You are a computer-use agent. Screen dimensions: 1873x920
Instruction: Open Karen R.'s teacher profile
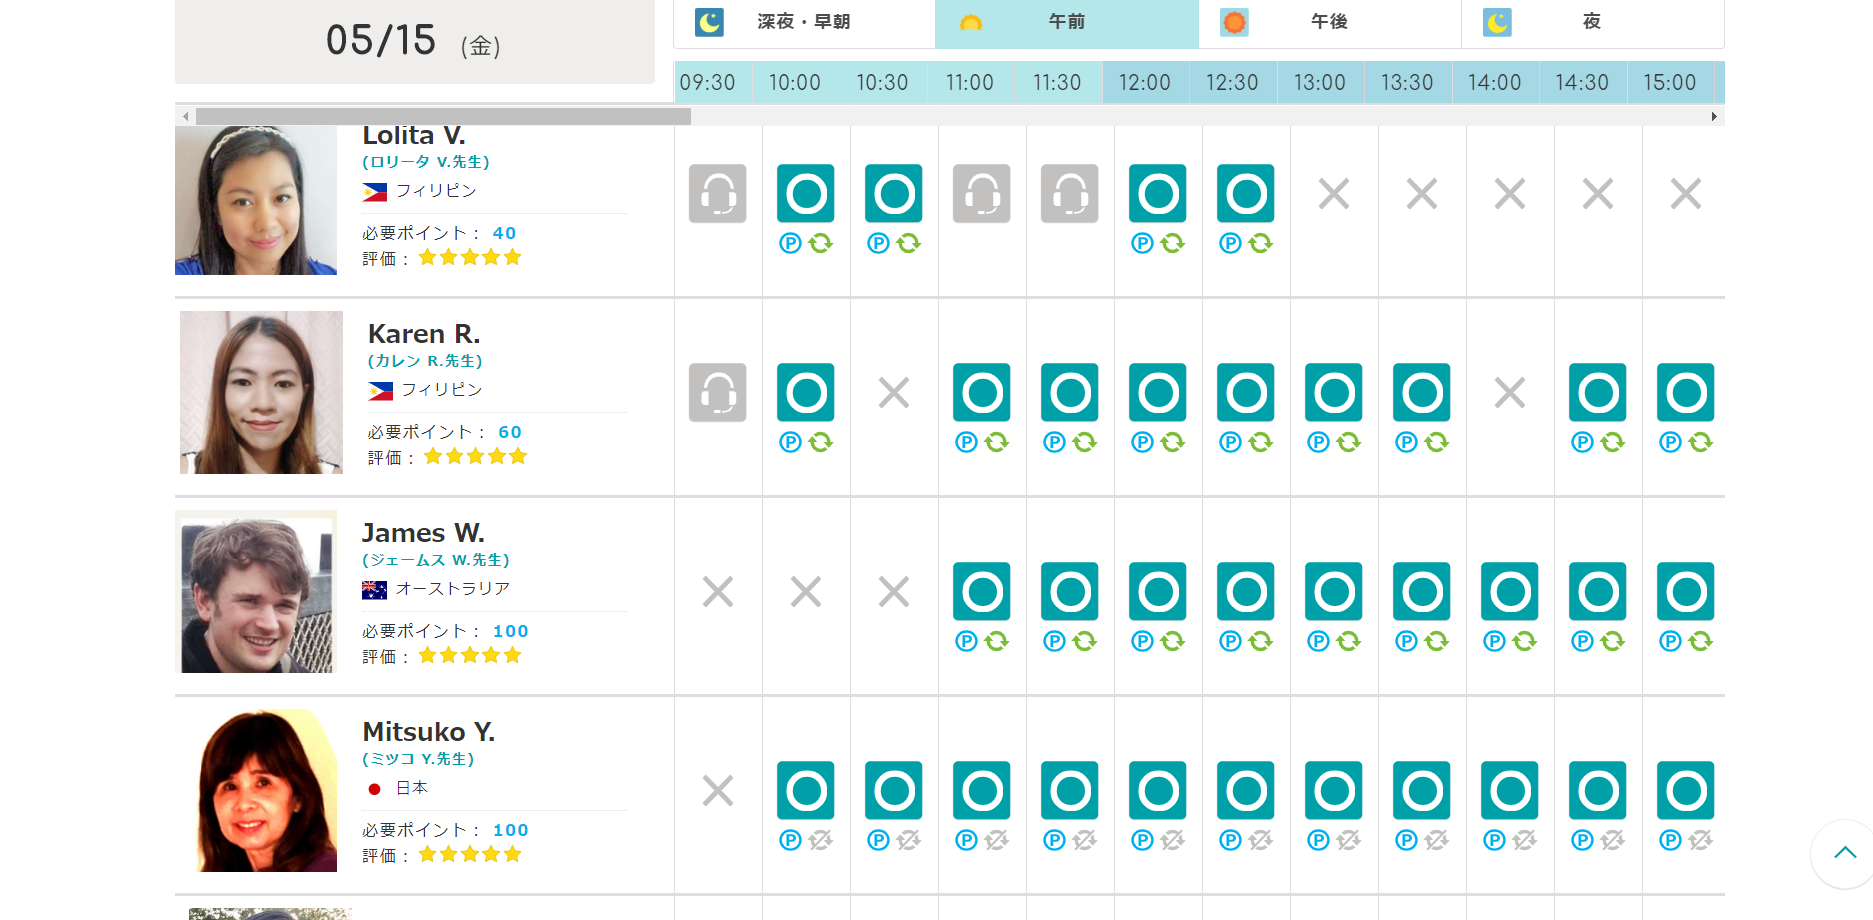click(x=424, y=334)
